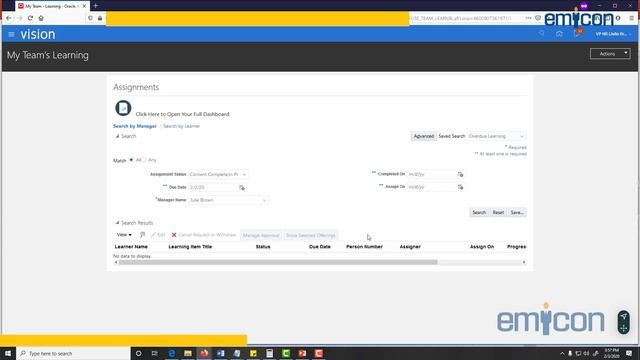Viewport: 640px width, 360px height.
Task: Collapse the Search Results section
Action: tap(117, 223)
